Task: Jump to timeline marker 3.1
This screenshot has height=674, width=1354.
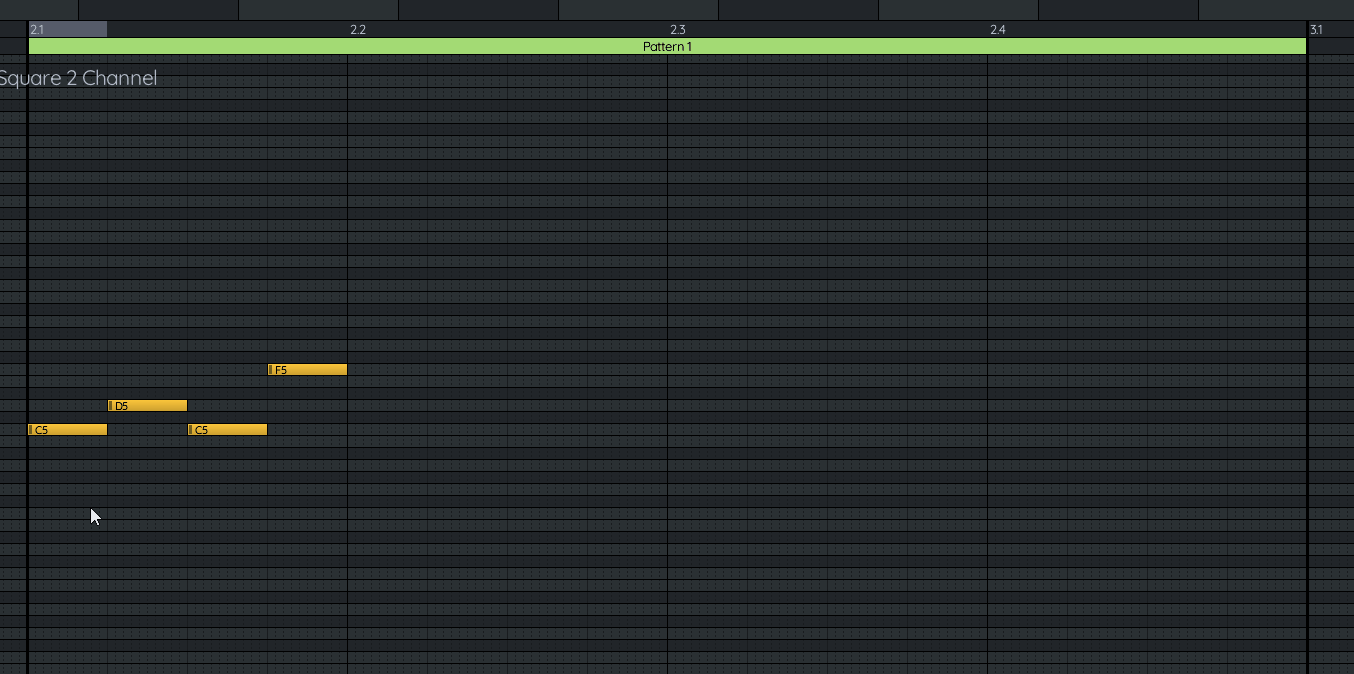Action: click(x=1316, y=30)
